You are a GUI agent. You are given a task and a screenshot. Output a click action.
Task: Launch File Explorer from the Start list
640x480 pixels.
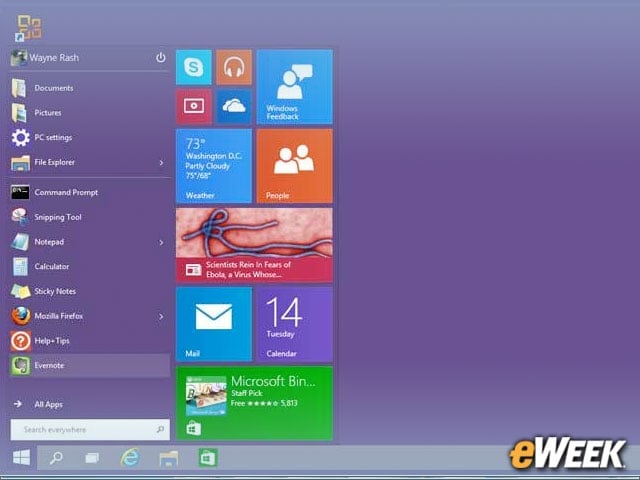coord(82,162)
